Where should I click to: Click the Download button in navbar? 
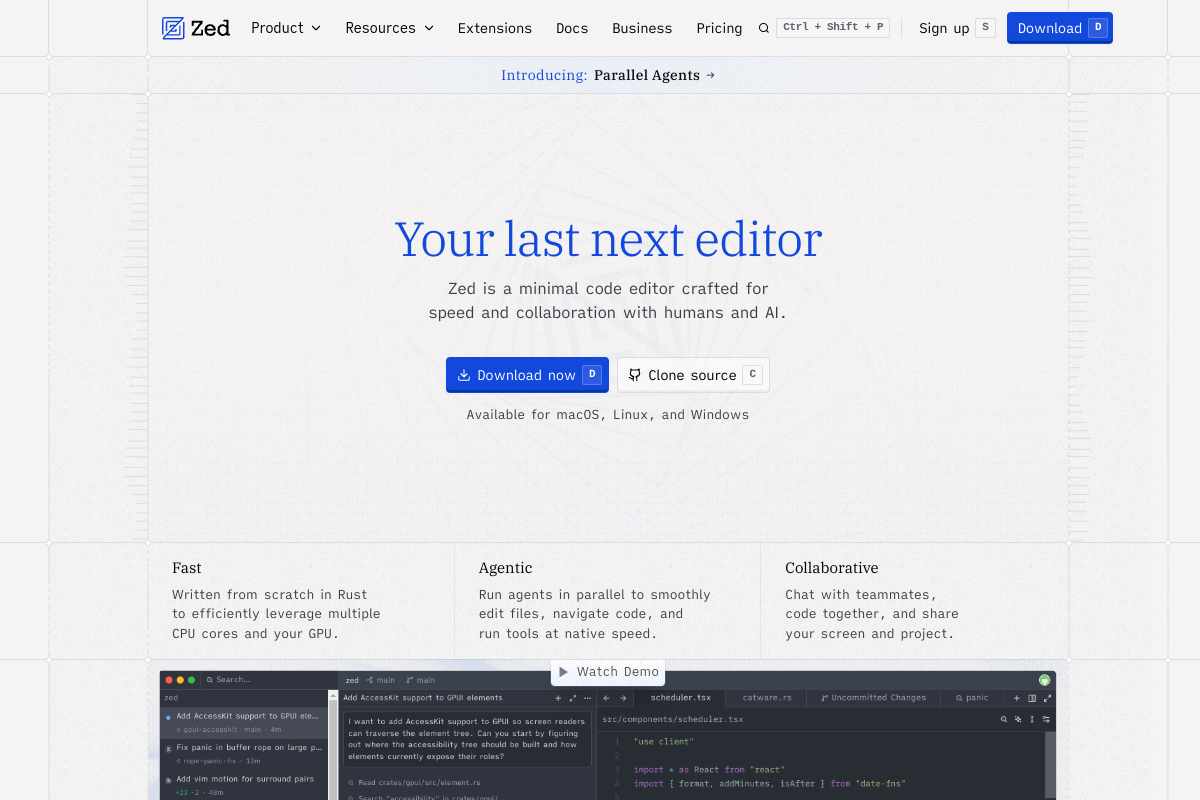click(x=1060, y=28)
